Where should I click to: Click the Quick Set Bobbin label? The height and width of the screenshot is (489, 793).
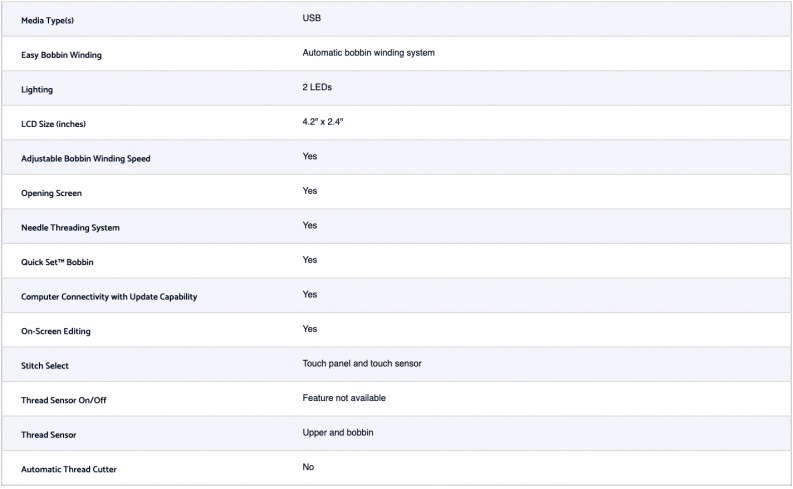57,262
